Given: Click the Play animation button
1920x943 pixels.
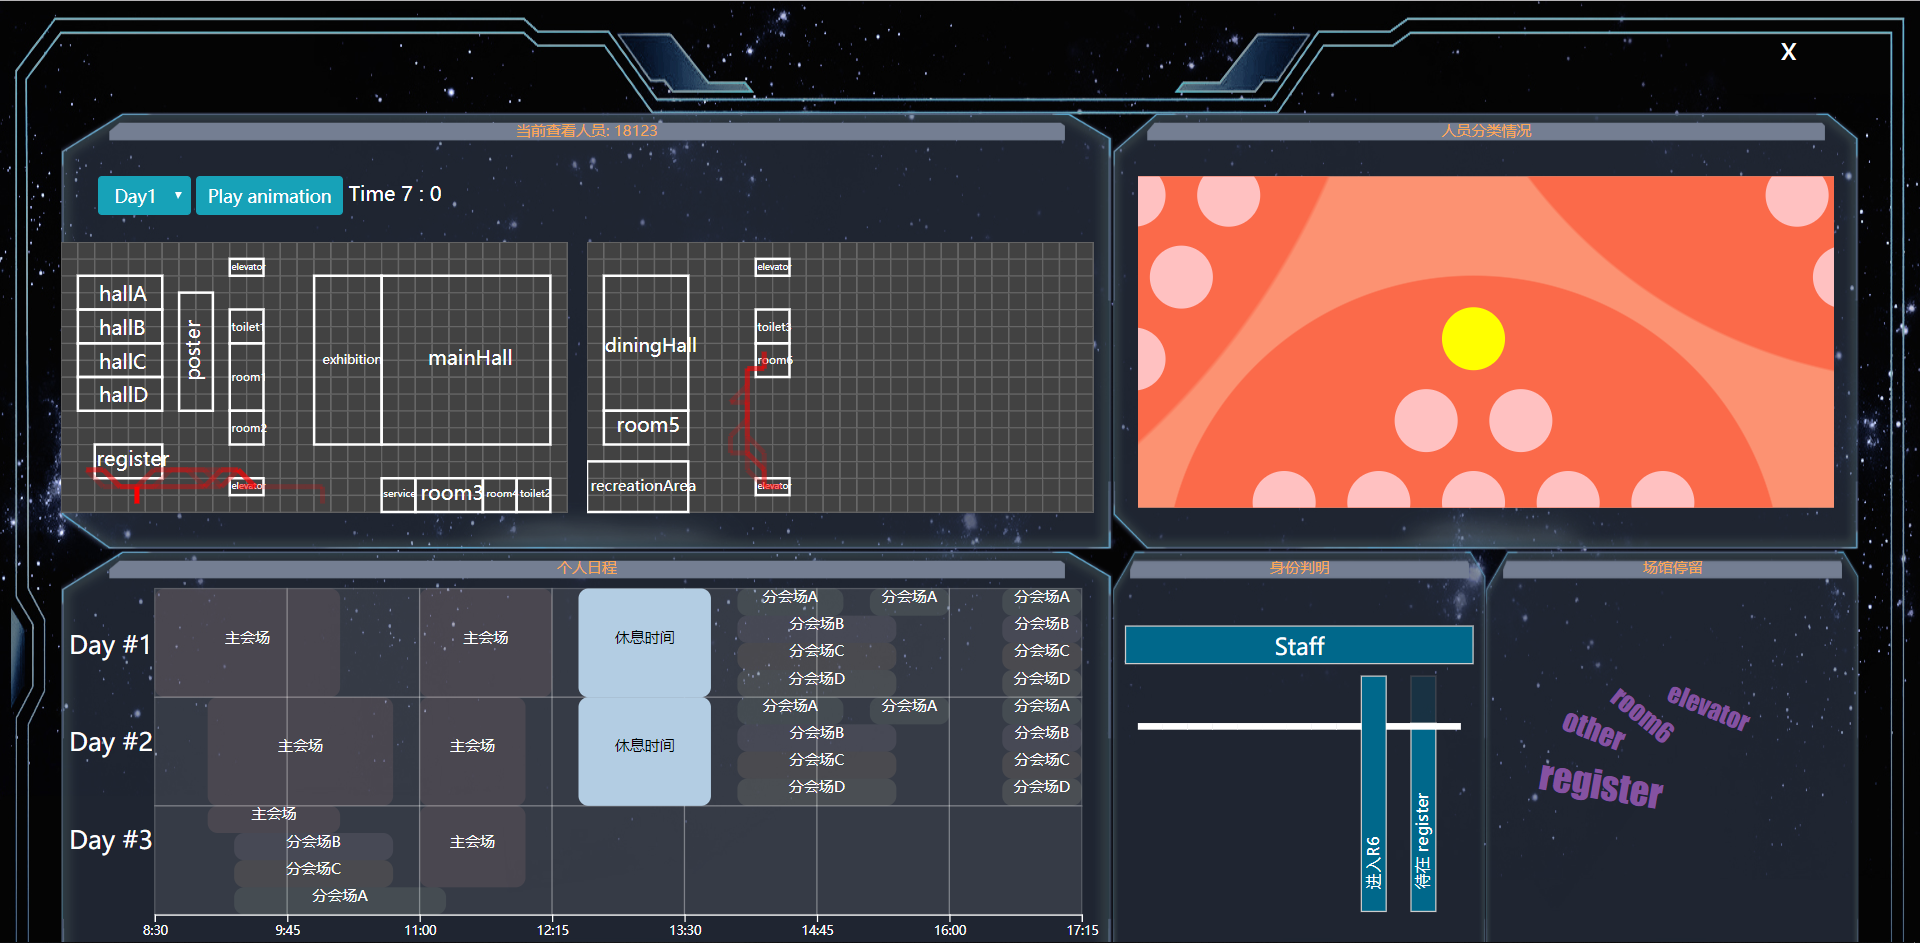Looking at the screenshot, I should [x=269, y=196].
